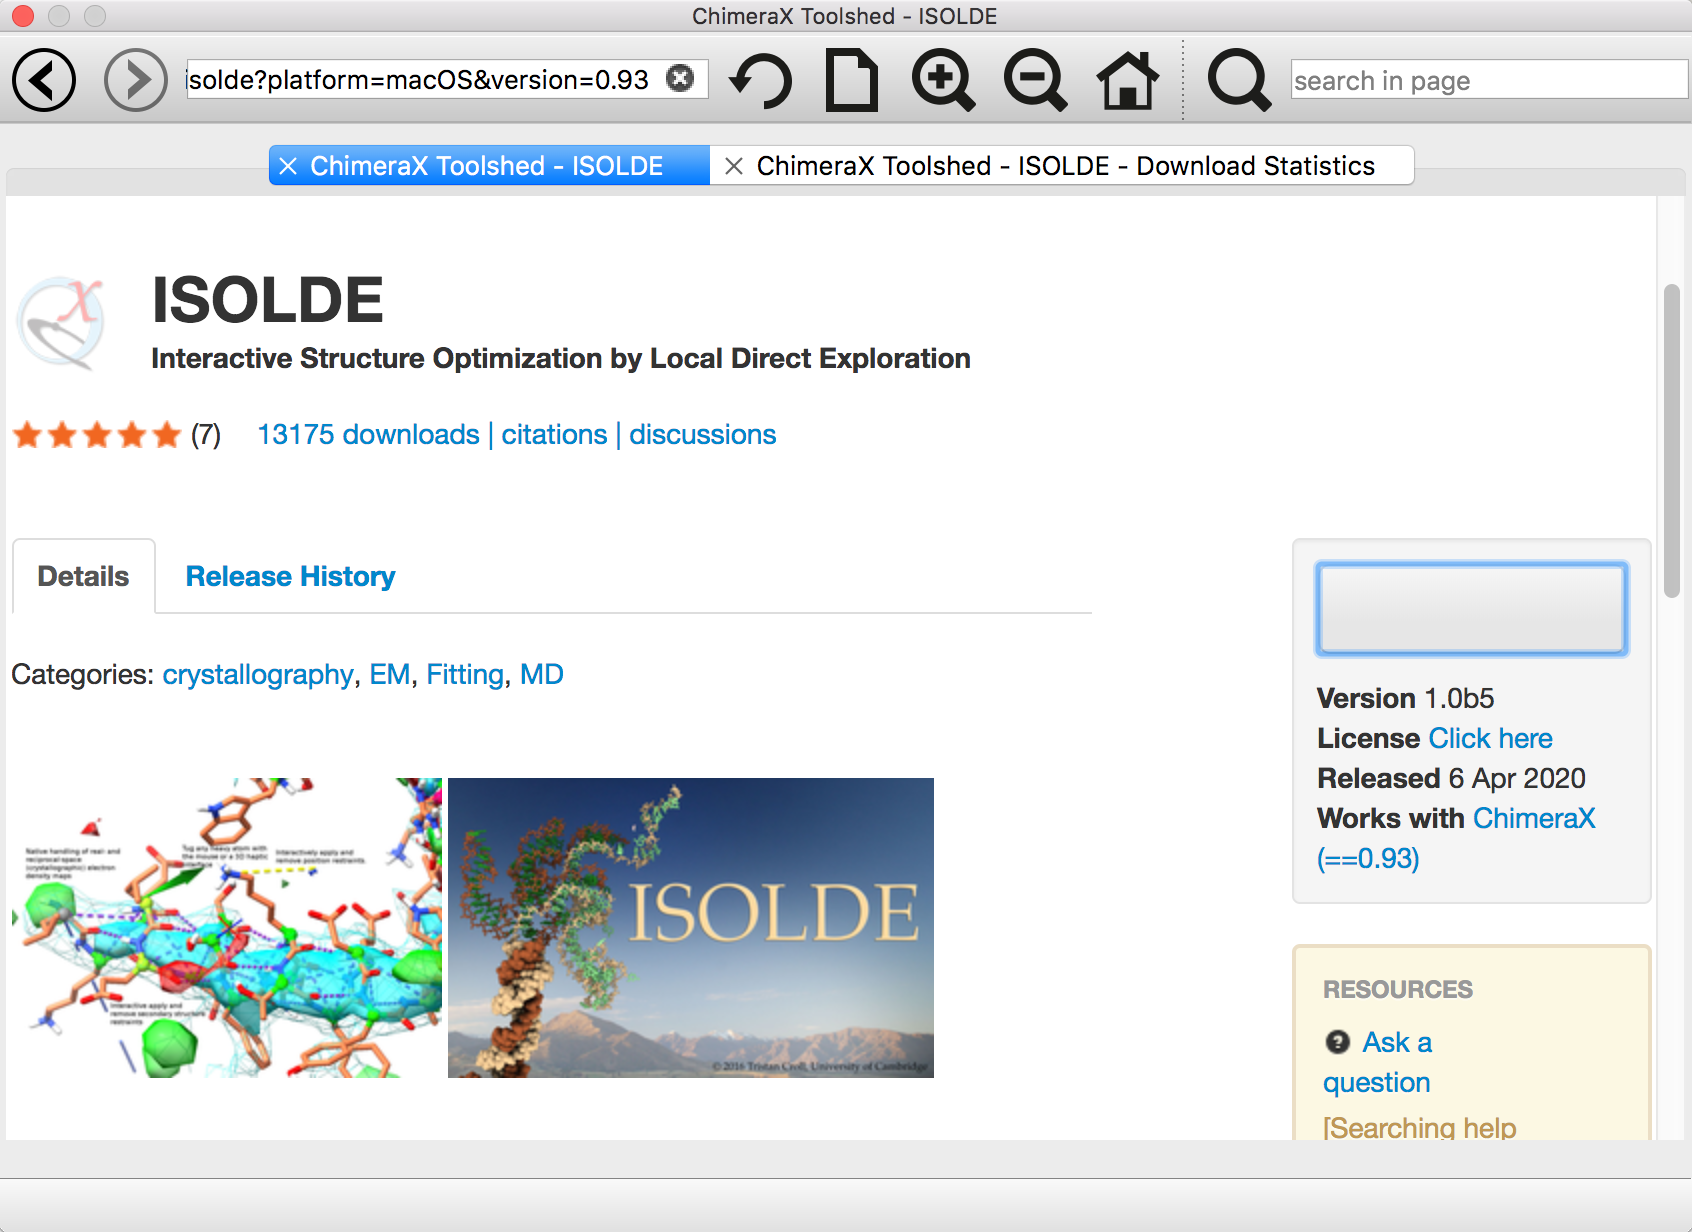Screen dimensions: 1692x1232
Task: Click the search magnifier icon
Action: point(1238,80)
